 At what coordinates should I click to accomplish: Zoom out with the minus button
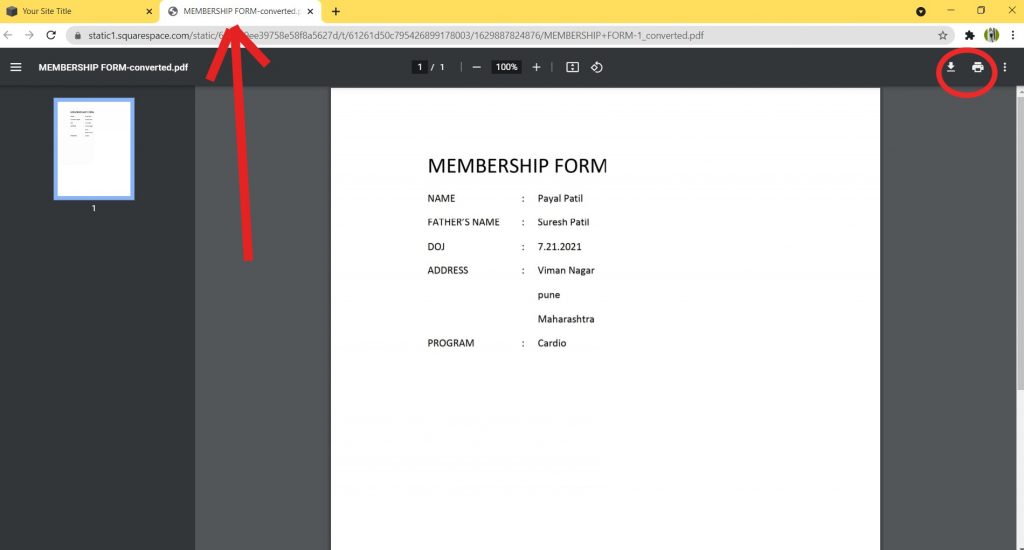(477, 67)
